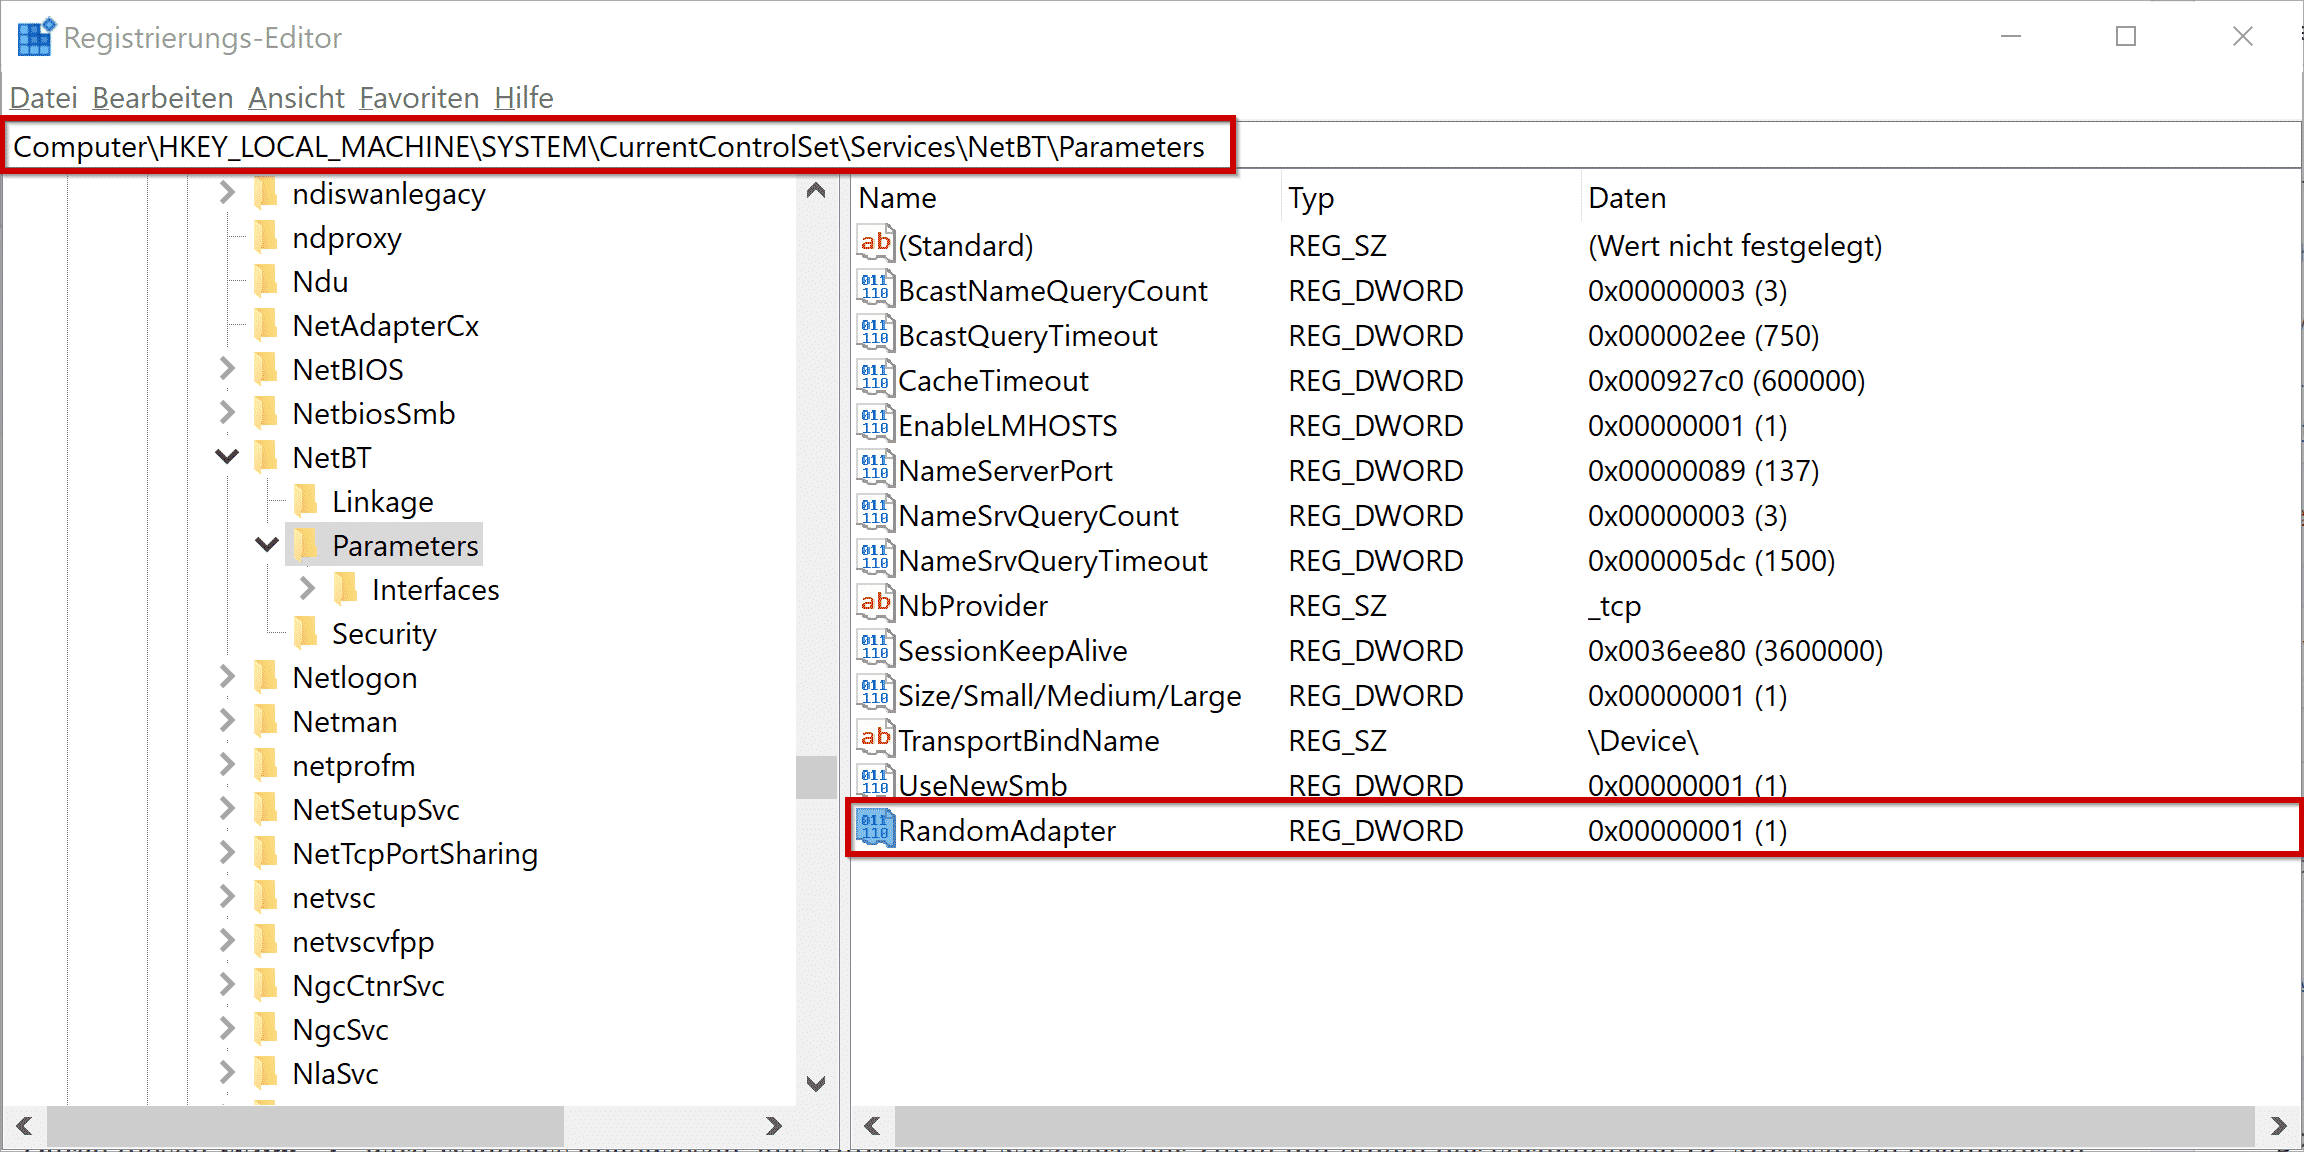Collapse the NetBT tree node
Viewport: 2304px width, 1152px height.
click(x=227, y=457)
